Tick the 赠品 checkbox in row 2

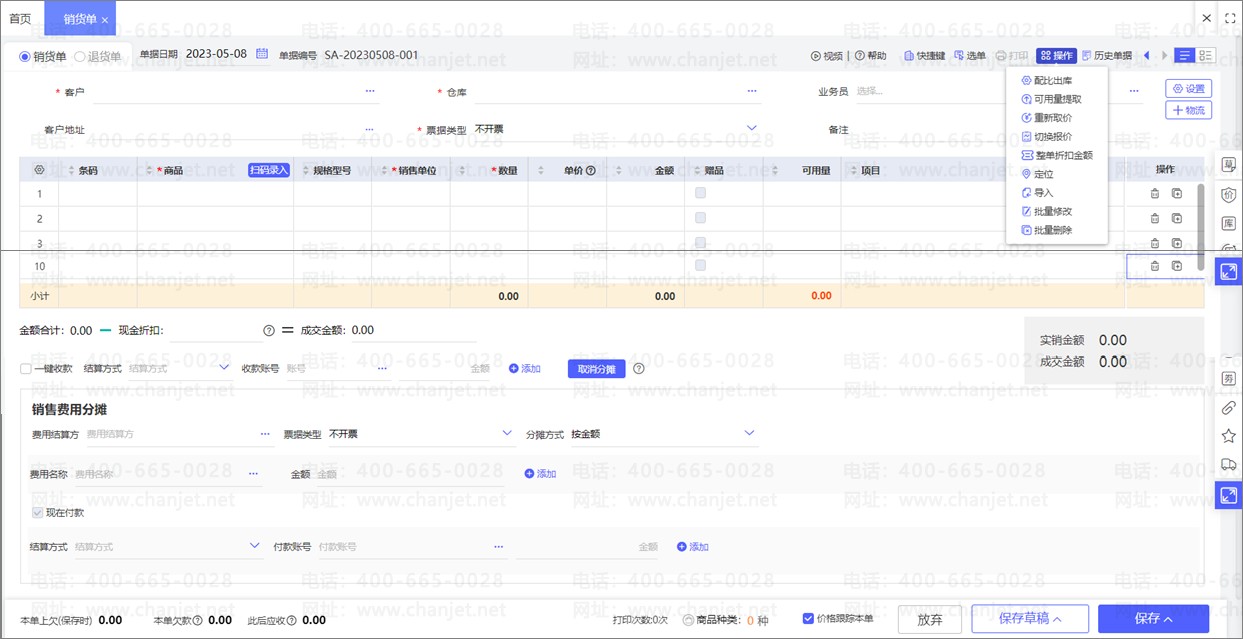click(700, 217)
